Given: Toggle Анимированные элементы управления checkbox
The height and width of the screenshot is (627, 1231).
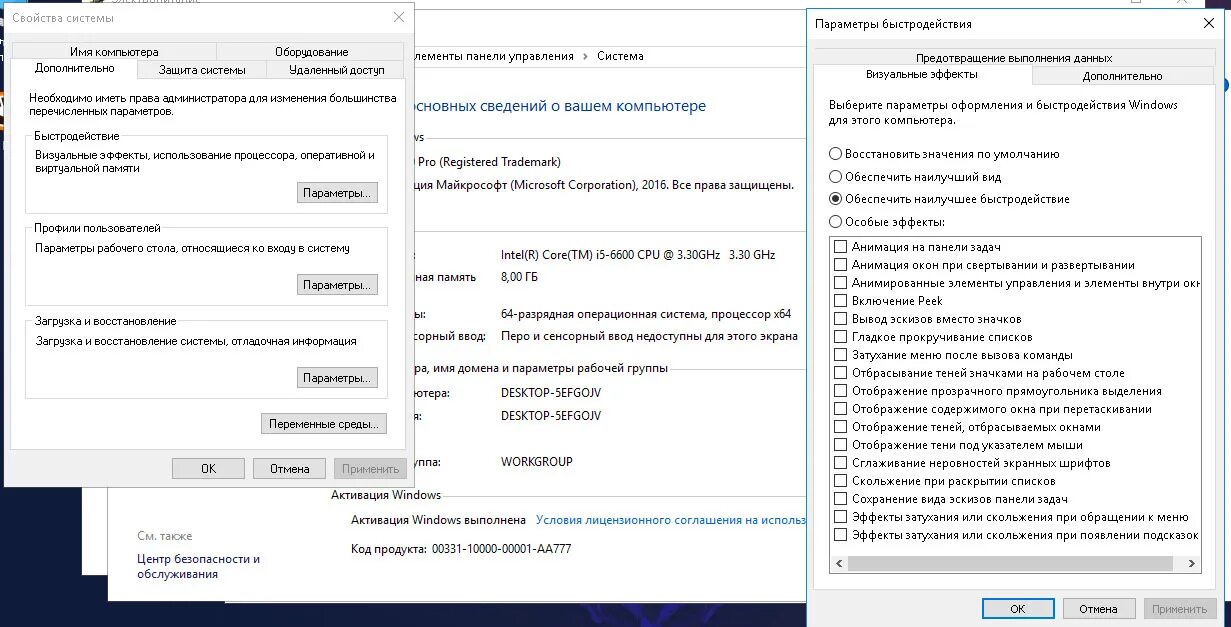Looking at the screenshot, I should click(x=841, y=283).
